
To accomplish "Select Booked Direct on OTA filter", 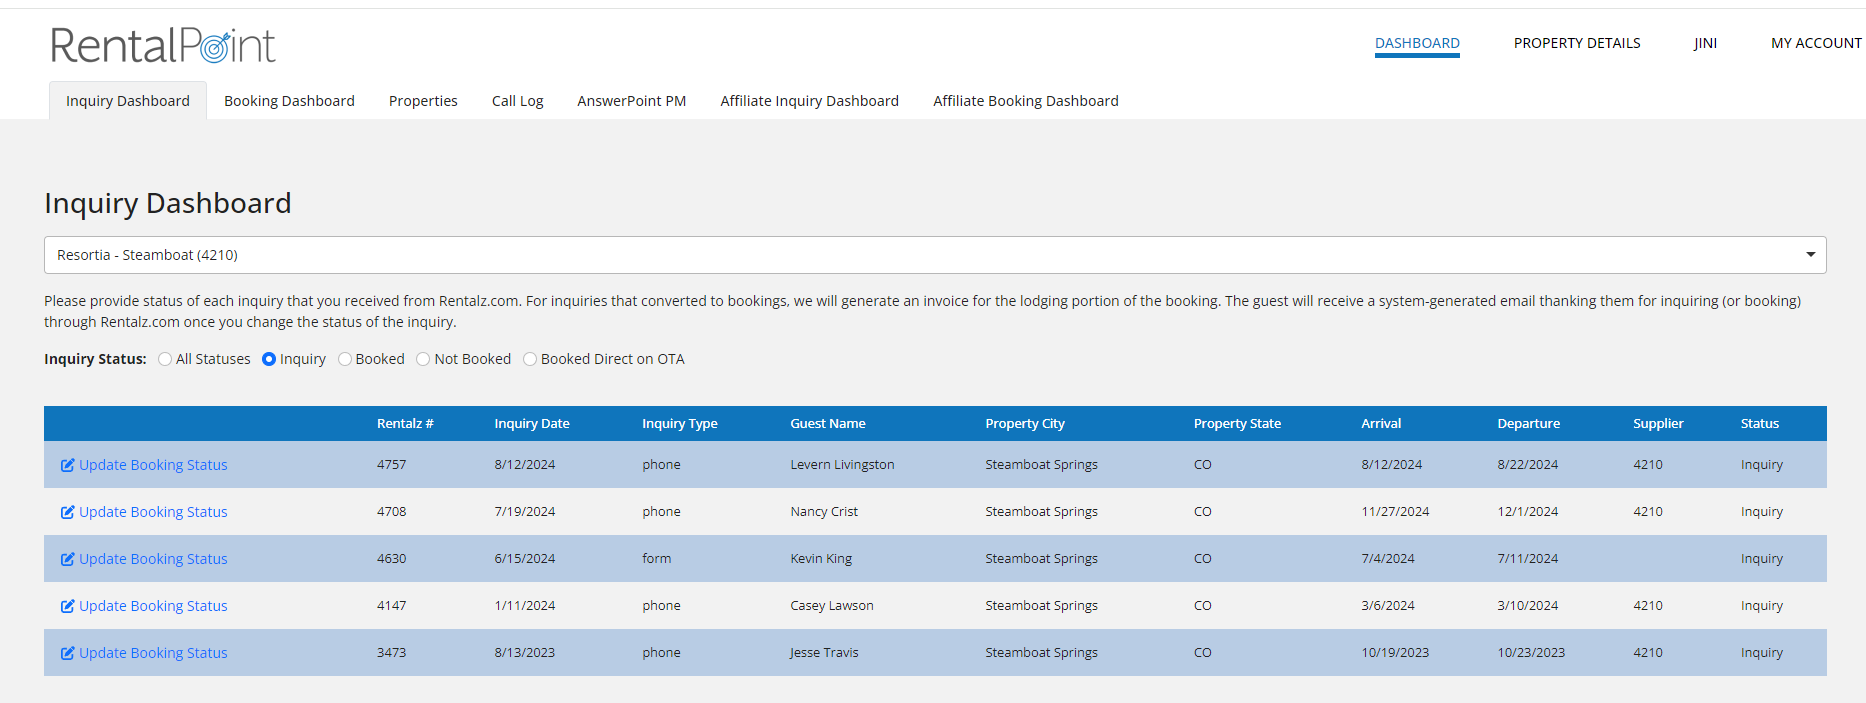I will (x=530, y=359).
